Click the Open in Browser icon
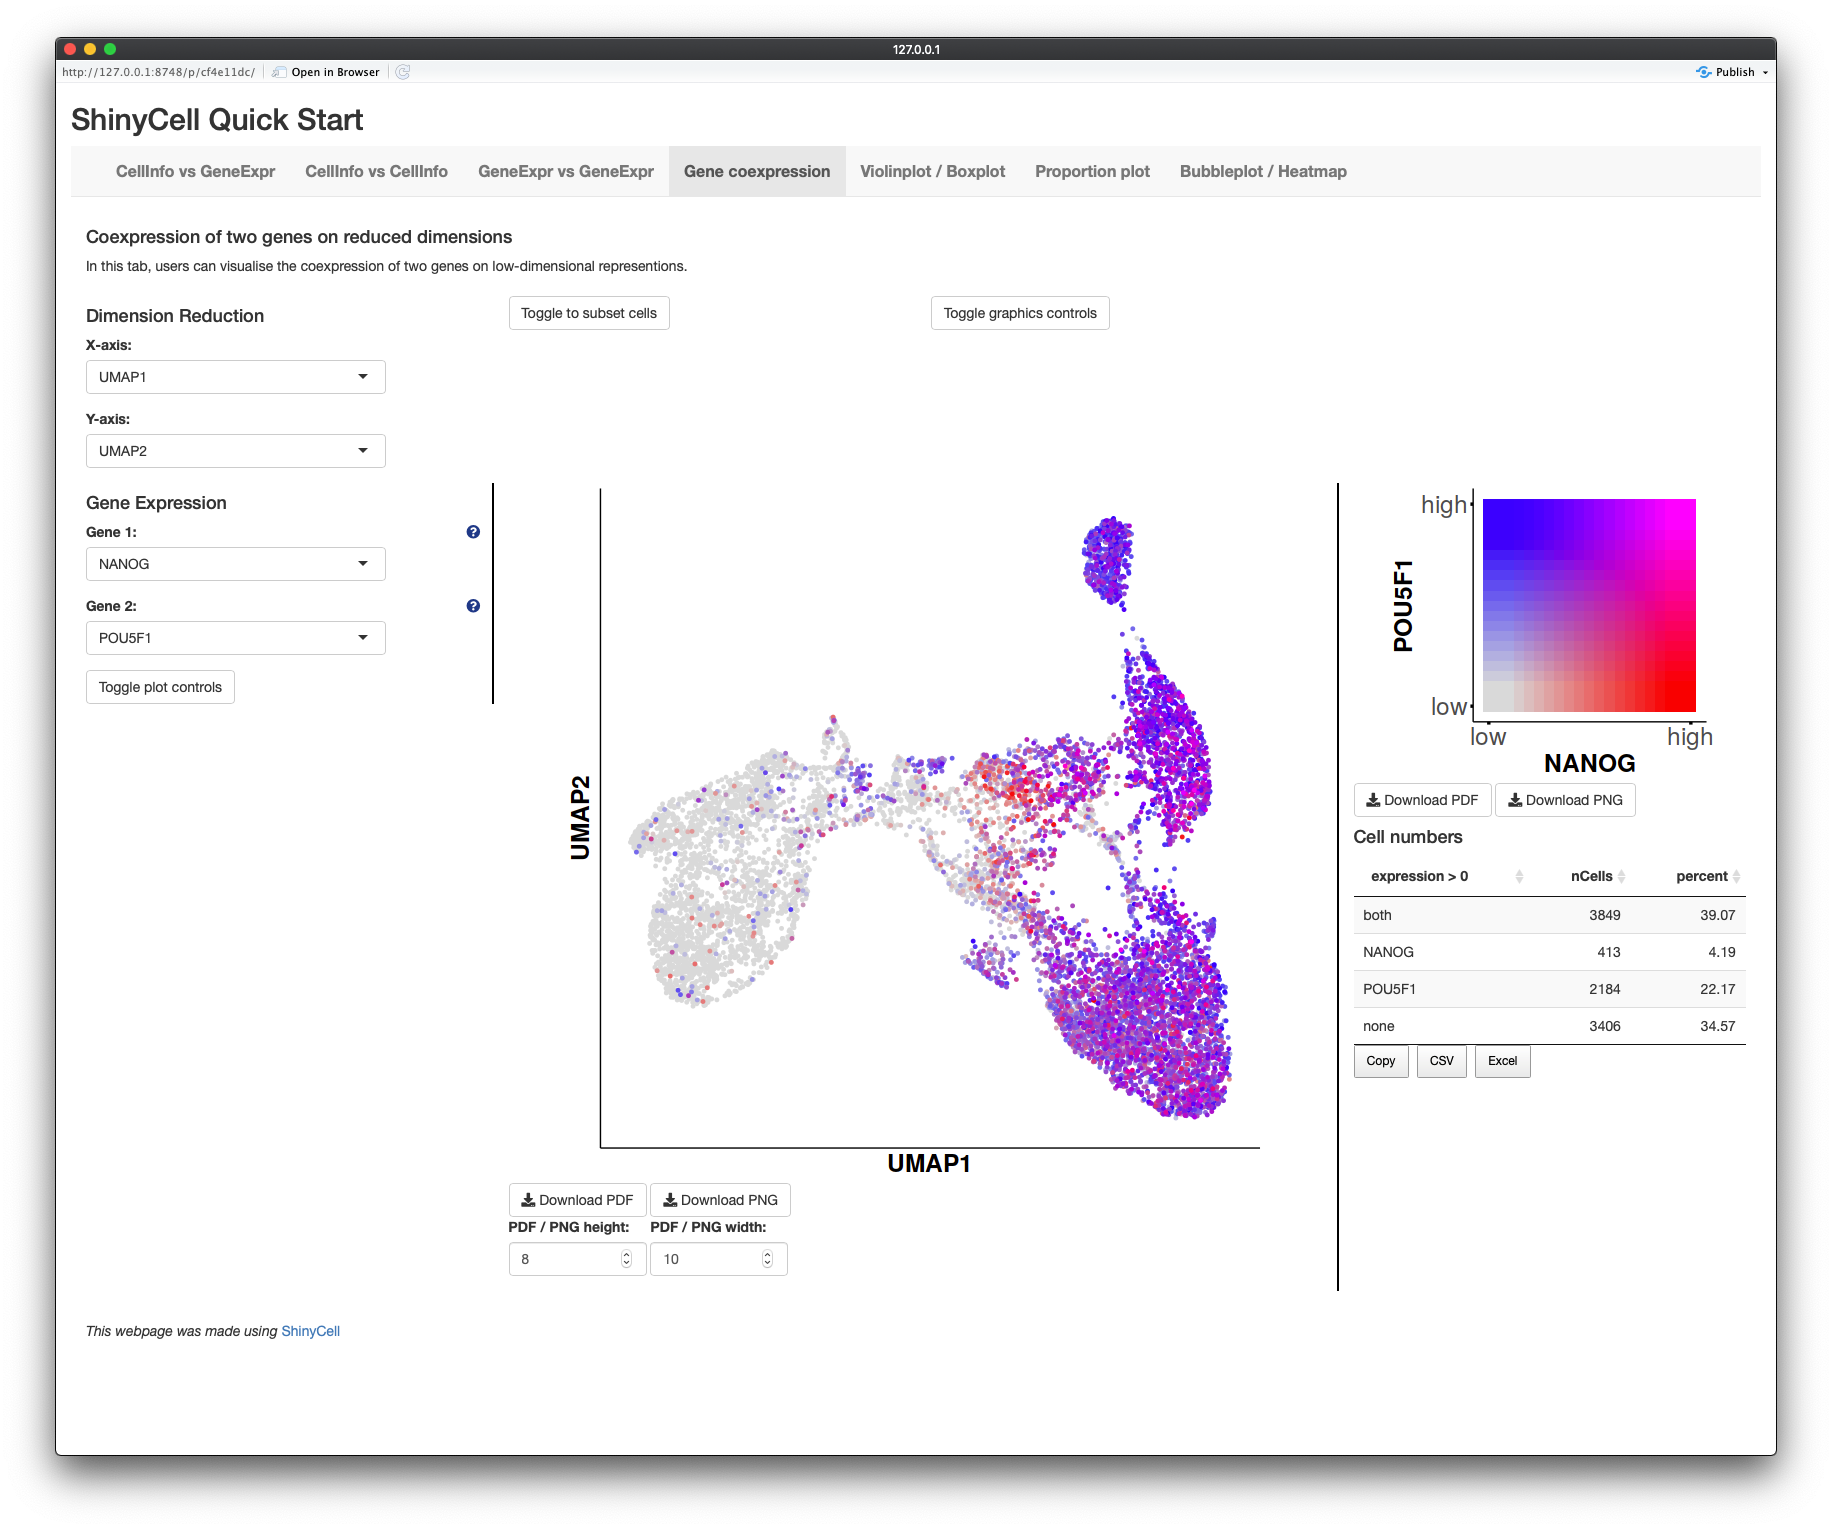This screenshot has height=1529, width=1832. coord(279,72)
